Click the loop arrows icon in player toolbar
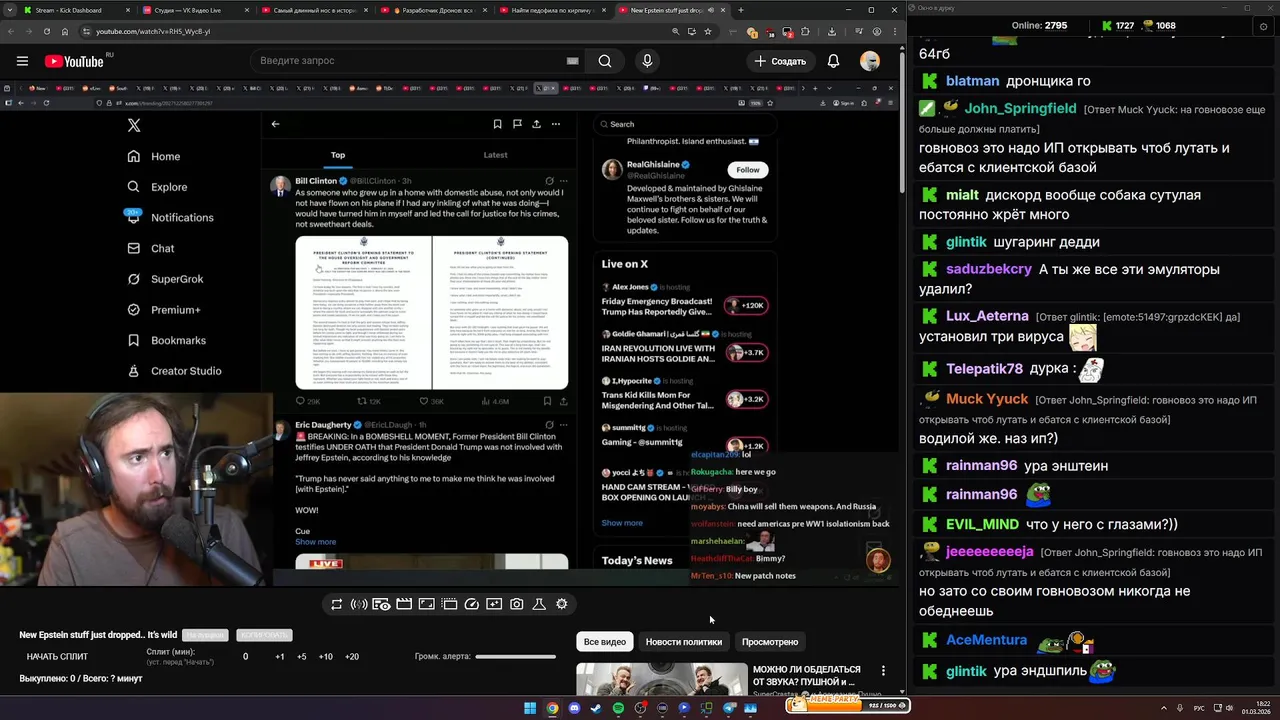This screenshot has height=720, width=1280. (x=337, y=604)
